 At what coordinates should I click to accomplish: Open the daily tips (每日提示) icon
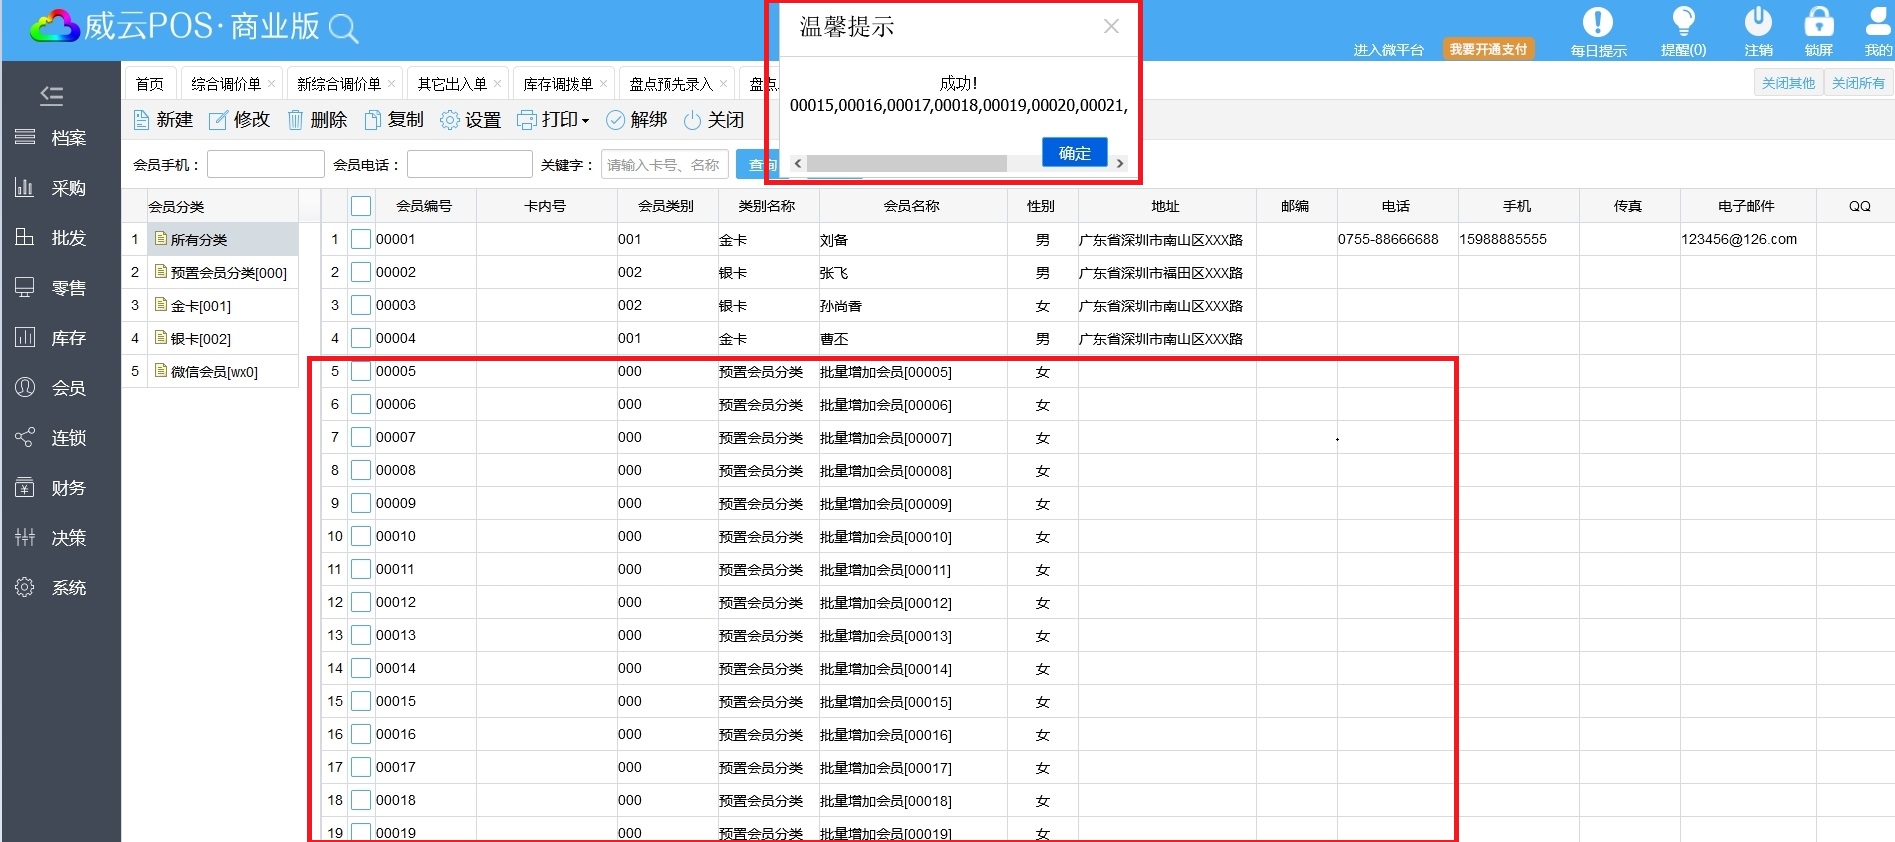tap(1597, 22)
